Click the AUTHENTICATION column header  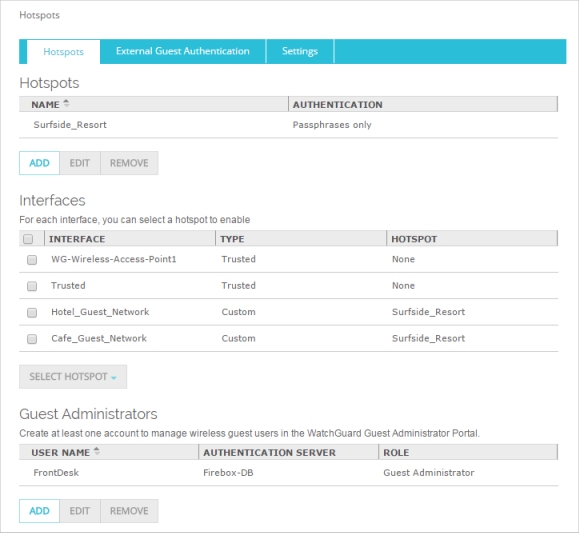pos(423,105)
